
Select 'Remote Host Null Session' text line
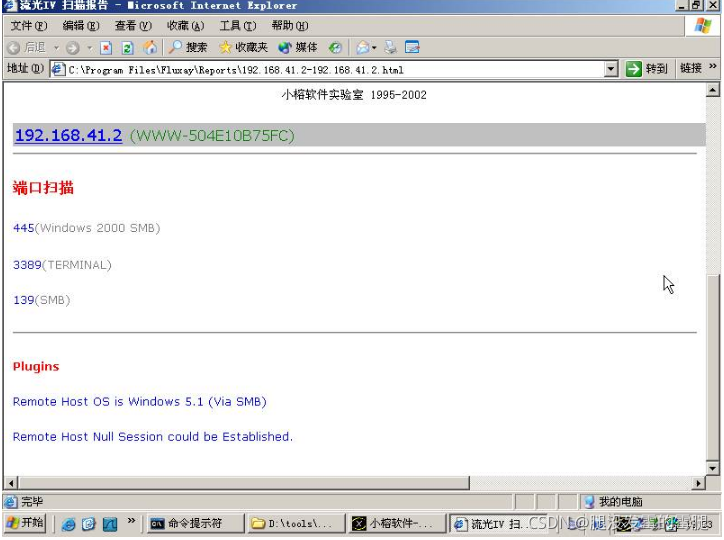click(153, 437)
